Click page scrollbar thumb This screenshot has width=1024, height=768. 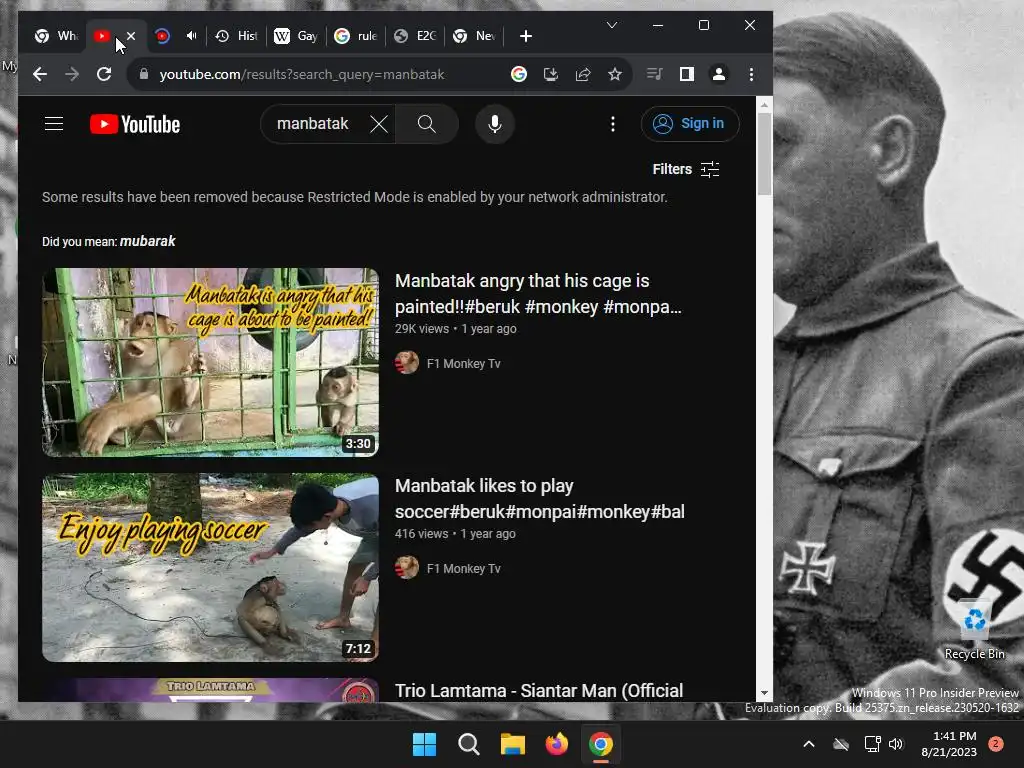764,154
